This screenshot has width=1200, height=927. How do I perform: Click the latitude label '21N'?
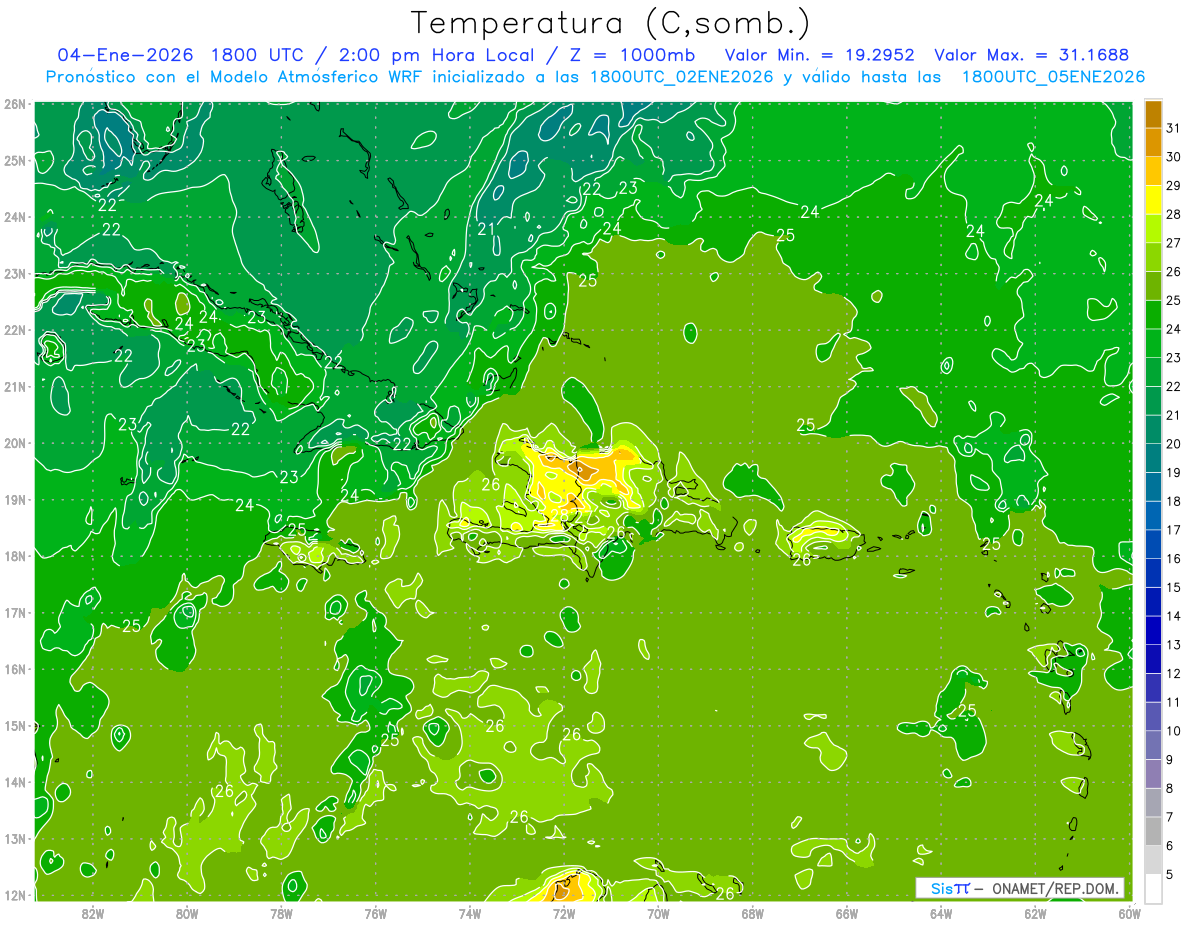(15, 386)
